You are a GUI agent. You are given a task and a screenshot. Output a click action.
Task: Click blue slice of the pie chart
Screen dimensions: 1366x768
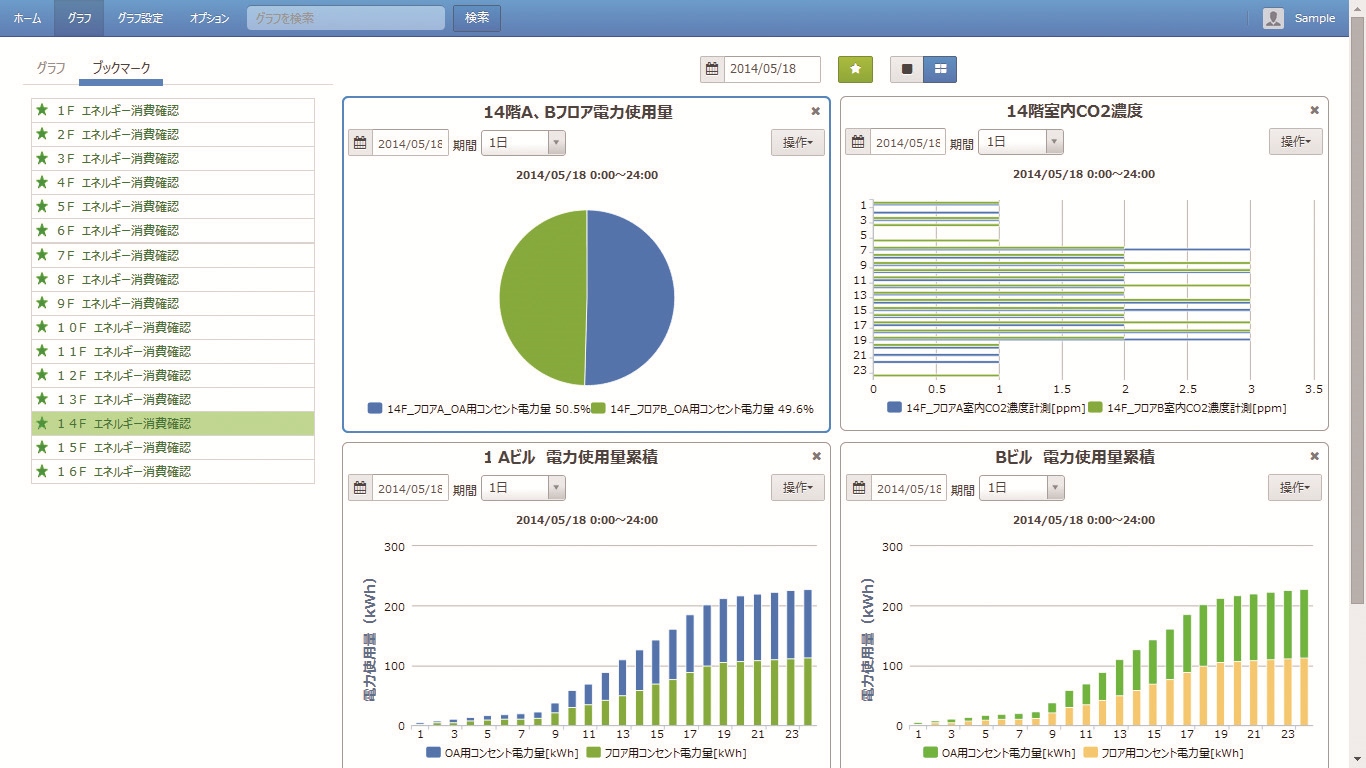coord(632,298)
